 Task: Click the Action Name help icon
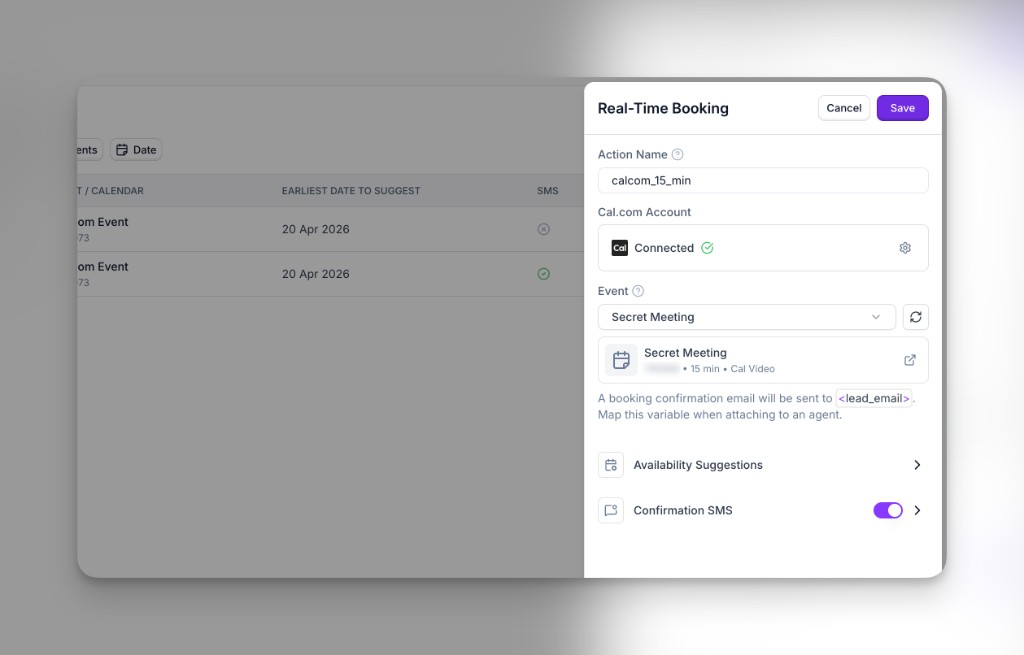(x=677, y=154)
